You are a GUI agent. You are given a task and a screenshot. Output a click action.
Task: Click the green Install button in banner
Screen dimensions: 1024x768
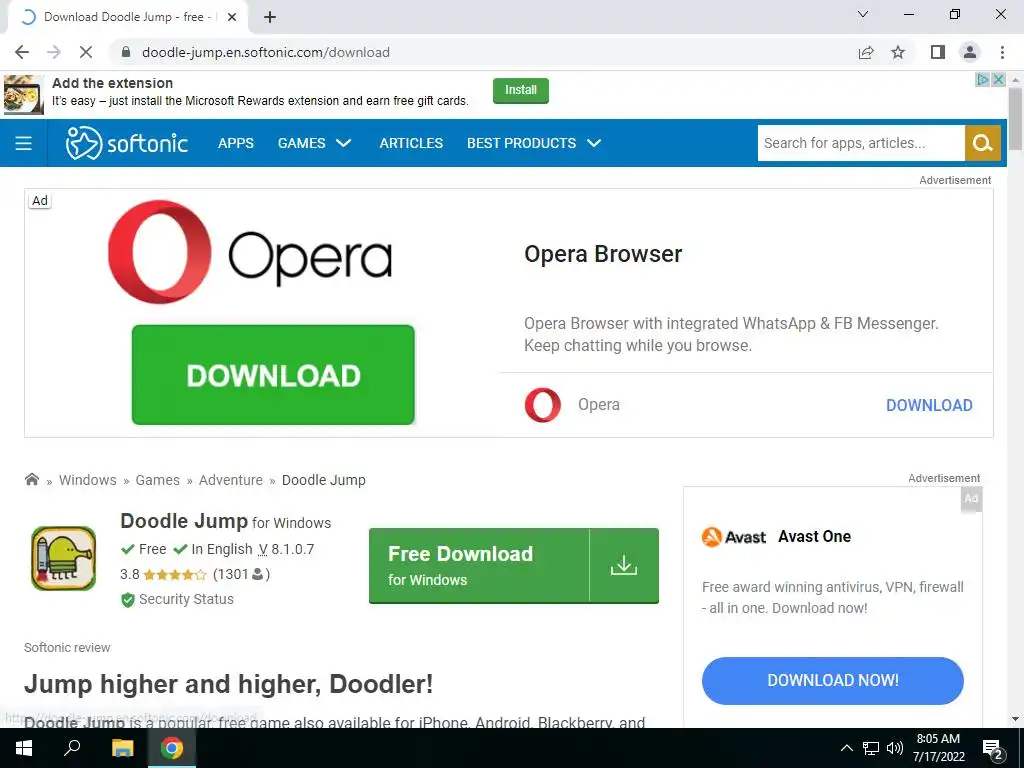pyautogui.click(x=520, y=90)
